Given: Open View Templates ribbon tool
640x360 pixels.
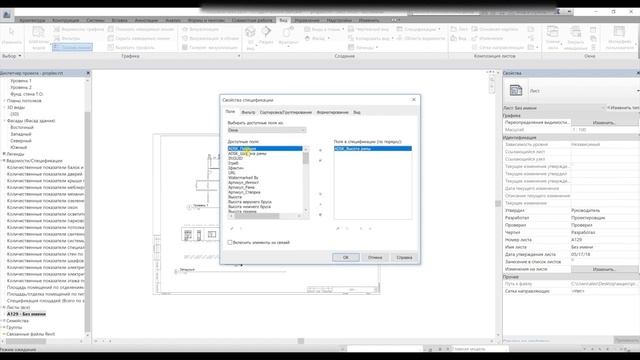Looking at the screenshot, I should [39, 38].
